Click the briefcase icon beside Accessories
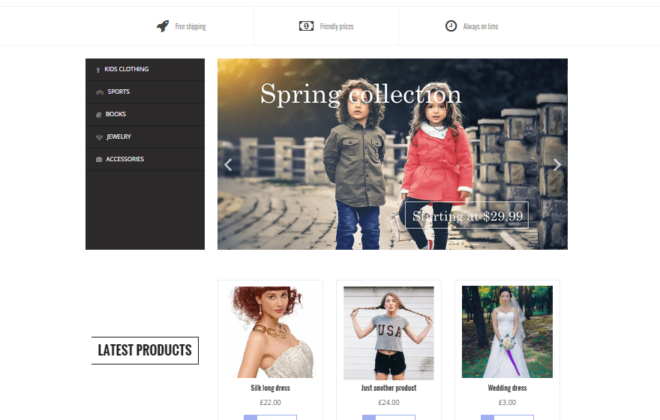The width and height of the screenshot is (660, 420). (99, 159)
